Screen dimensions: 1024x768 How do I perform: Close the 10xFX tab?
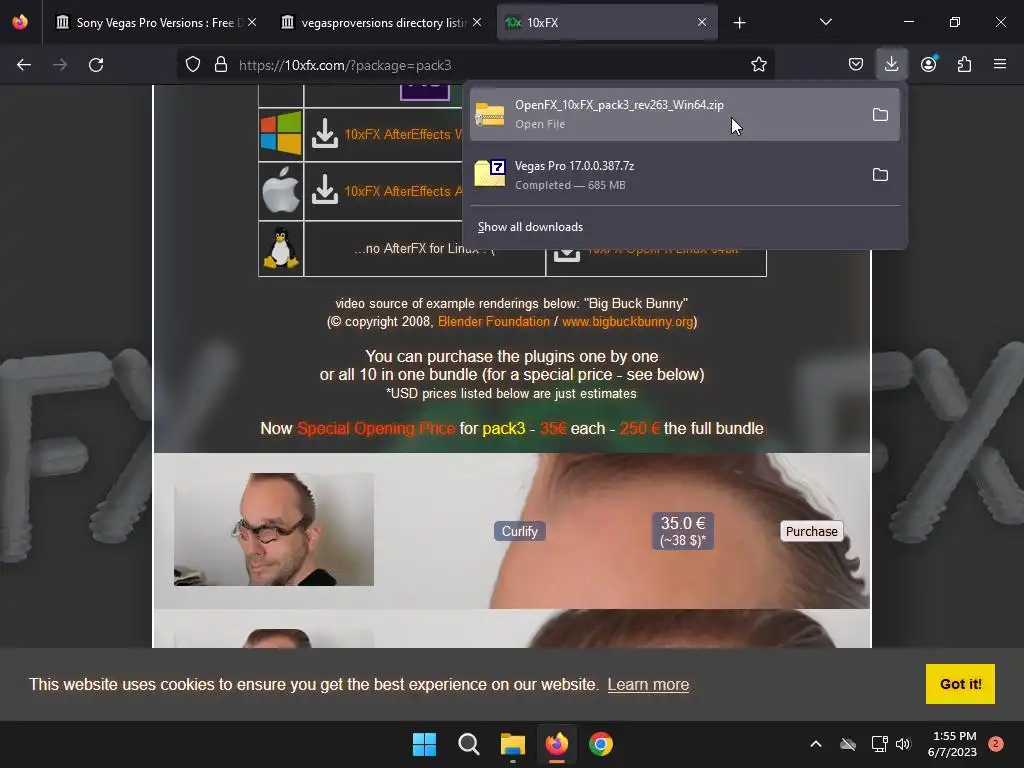701,22
